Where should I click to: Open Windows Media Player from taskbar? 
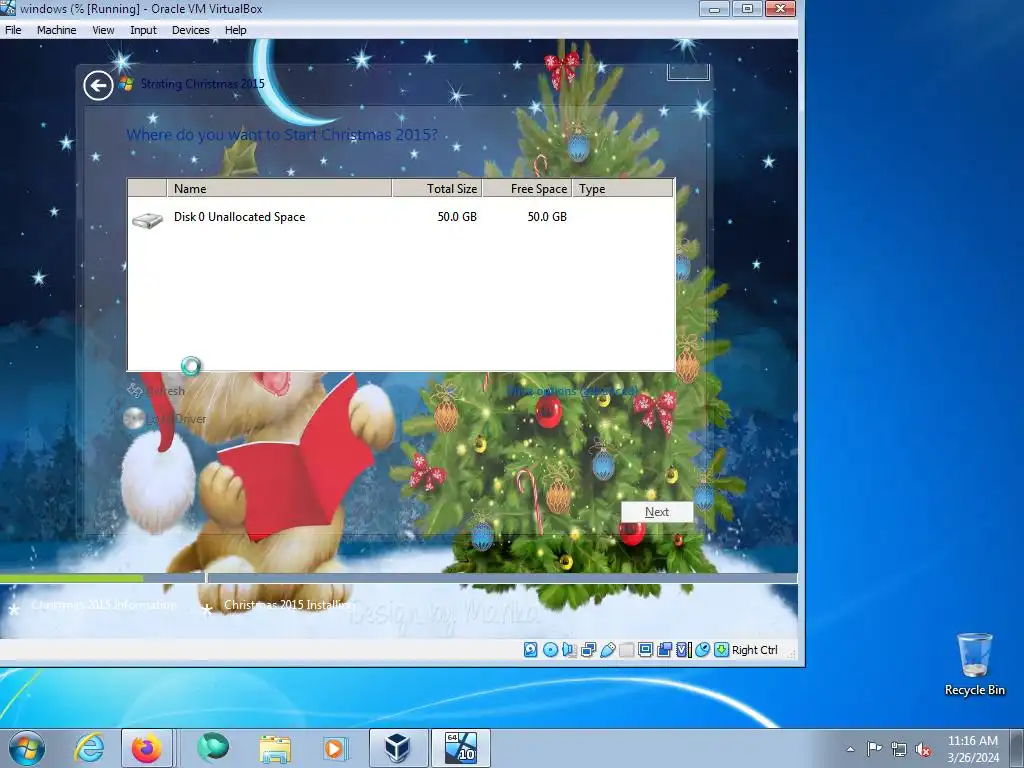(335, 748)
